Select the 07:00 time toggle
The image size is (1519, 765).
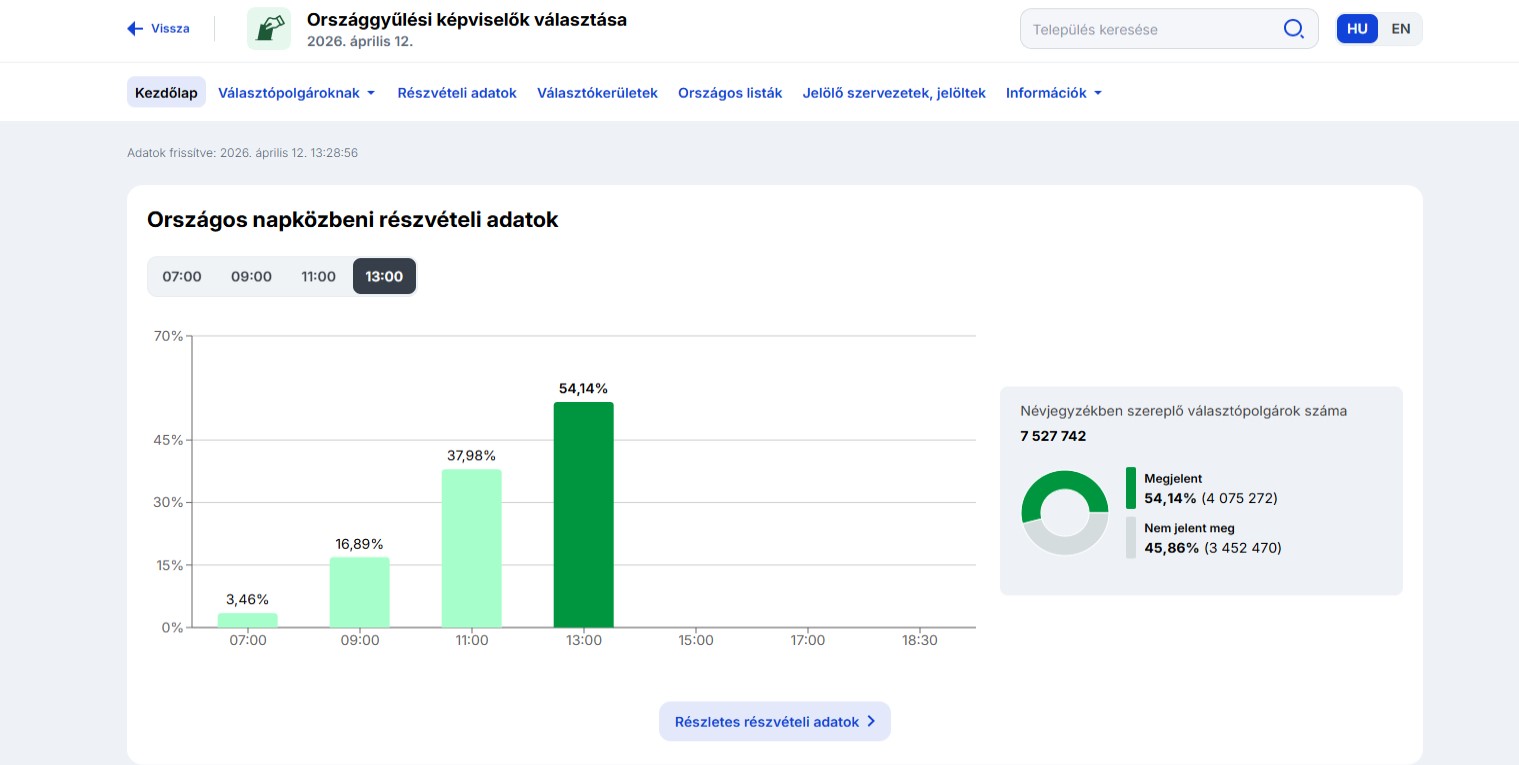[x=182, y=277]
